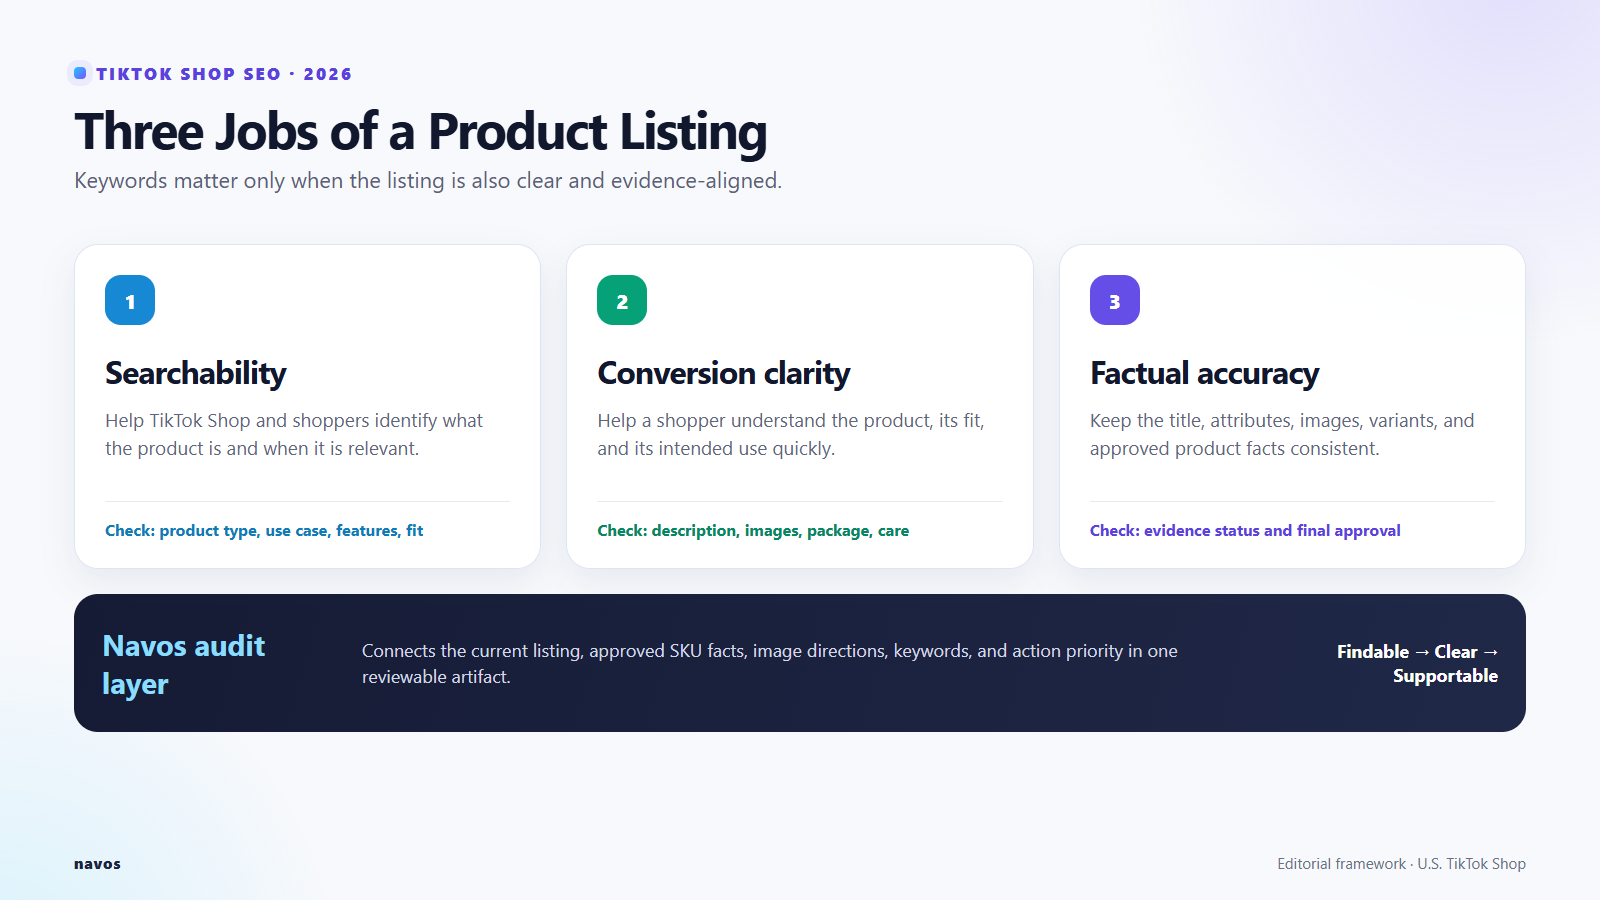Click the audit layer description paragraph

coord(770,664)
